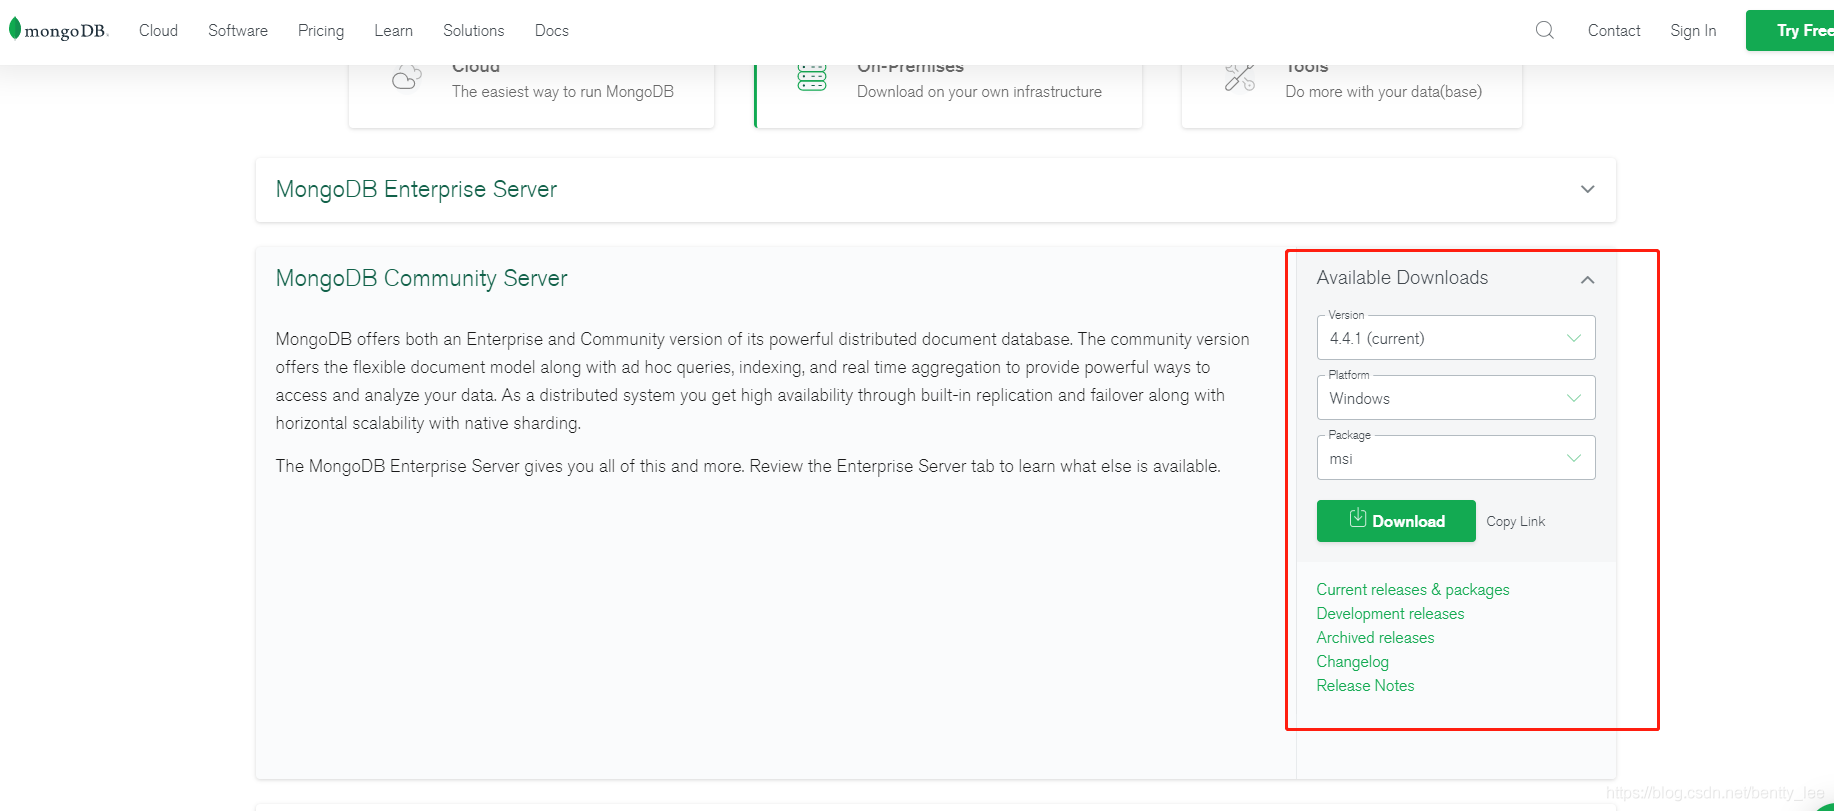Select the On-Premises download tab card
Image resolution: width=1834 pixels, height=811 pixels.
tap(948, 96)
